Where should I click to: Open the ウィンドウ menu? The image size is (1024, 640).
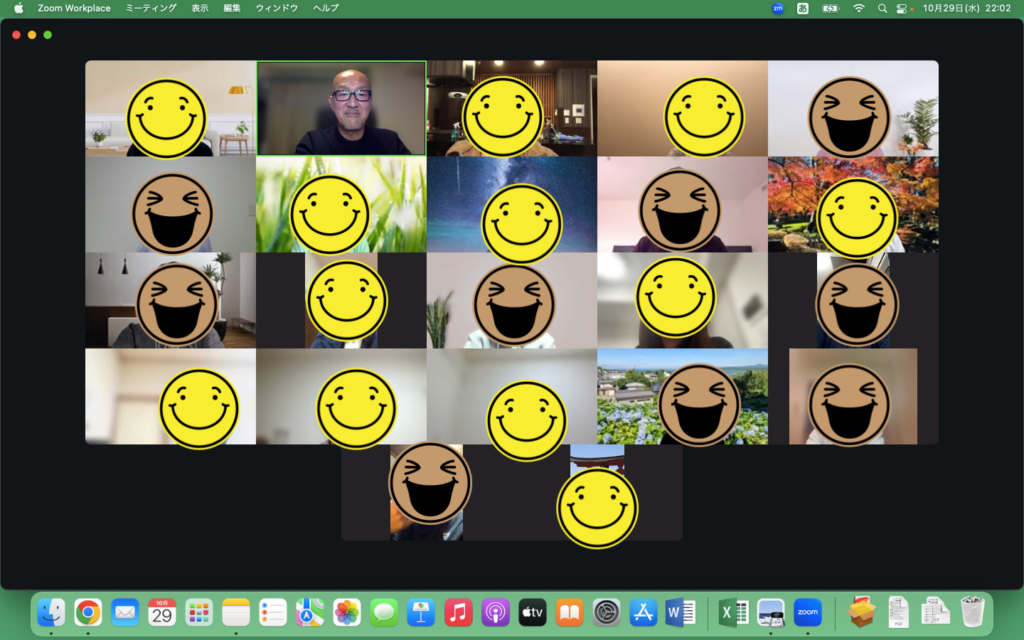tap(277, 8)
